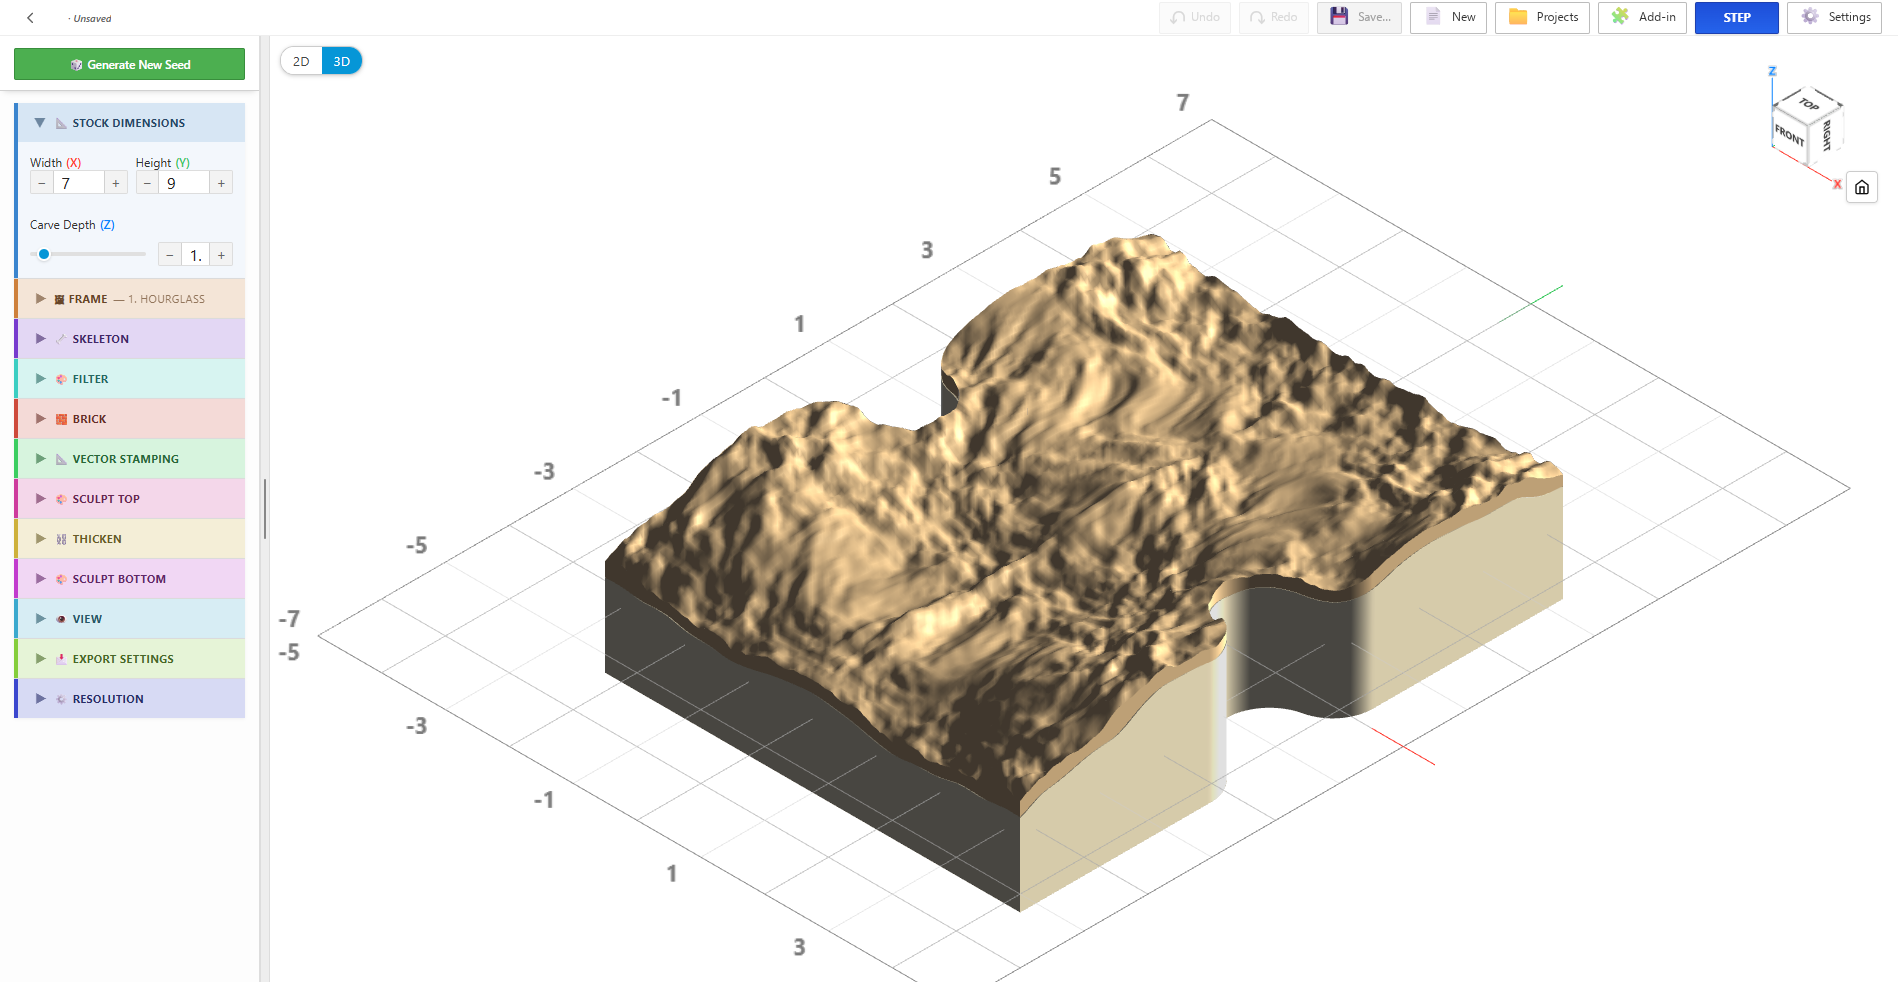
Task: Click the Undo arrow icon
Action: click(x=1178, y=17)
